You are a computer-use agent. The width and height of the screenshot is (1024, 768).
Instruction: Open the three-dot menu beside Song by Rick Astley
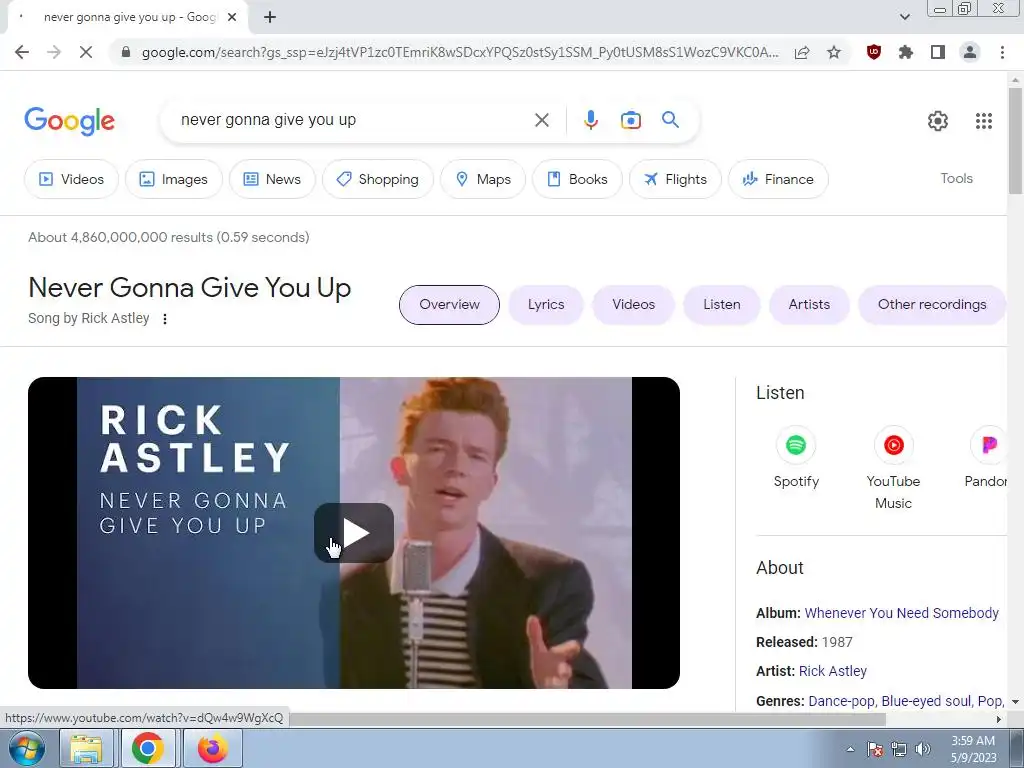(x=165, y=319)
